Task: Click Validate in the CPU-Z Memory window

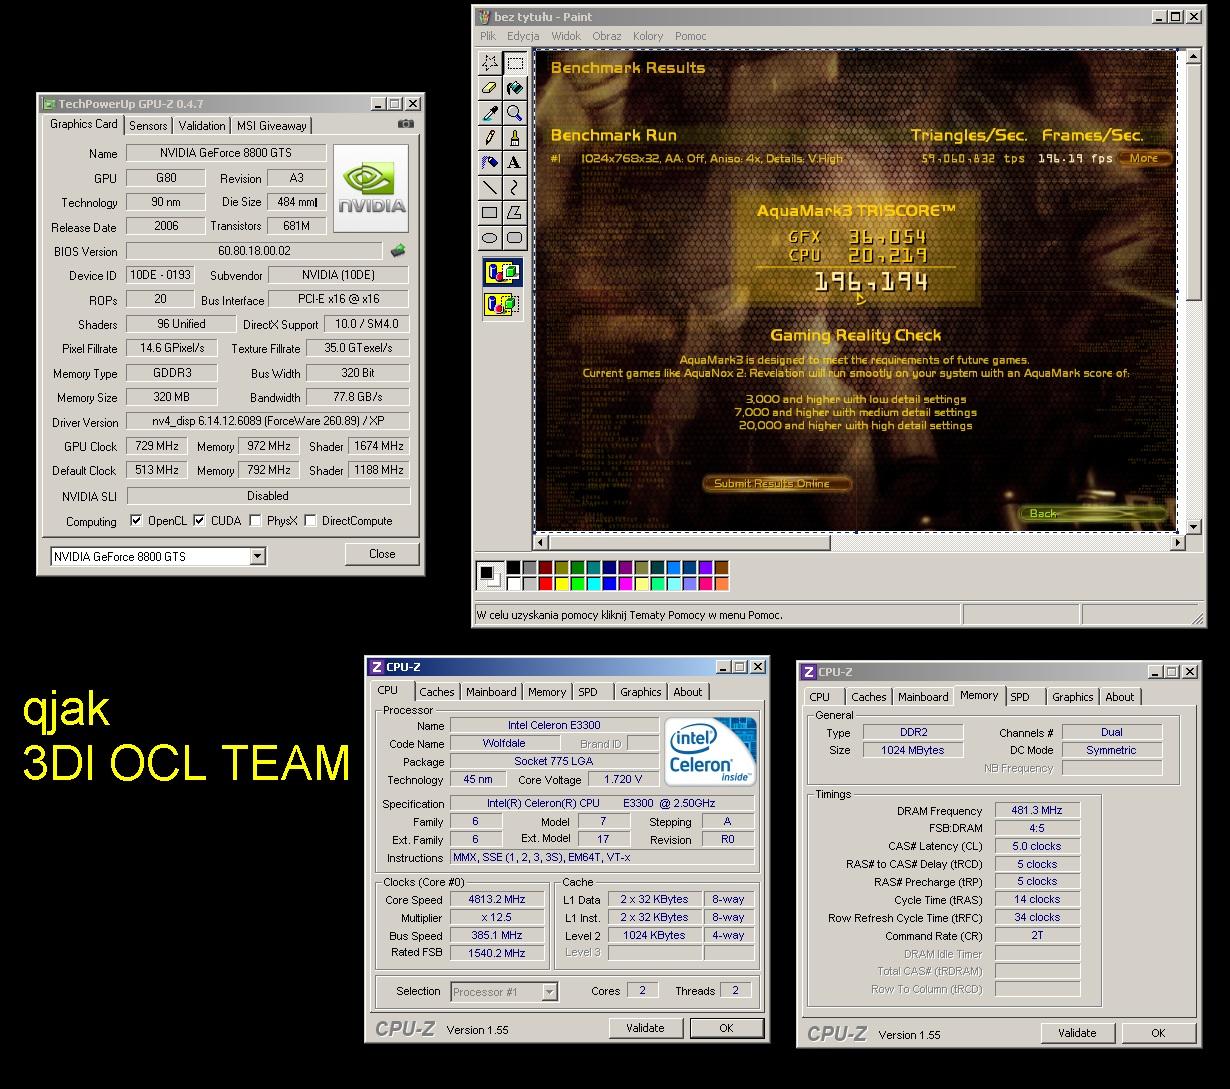Action: point(1077,1033)
